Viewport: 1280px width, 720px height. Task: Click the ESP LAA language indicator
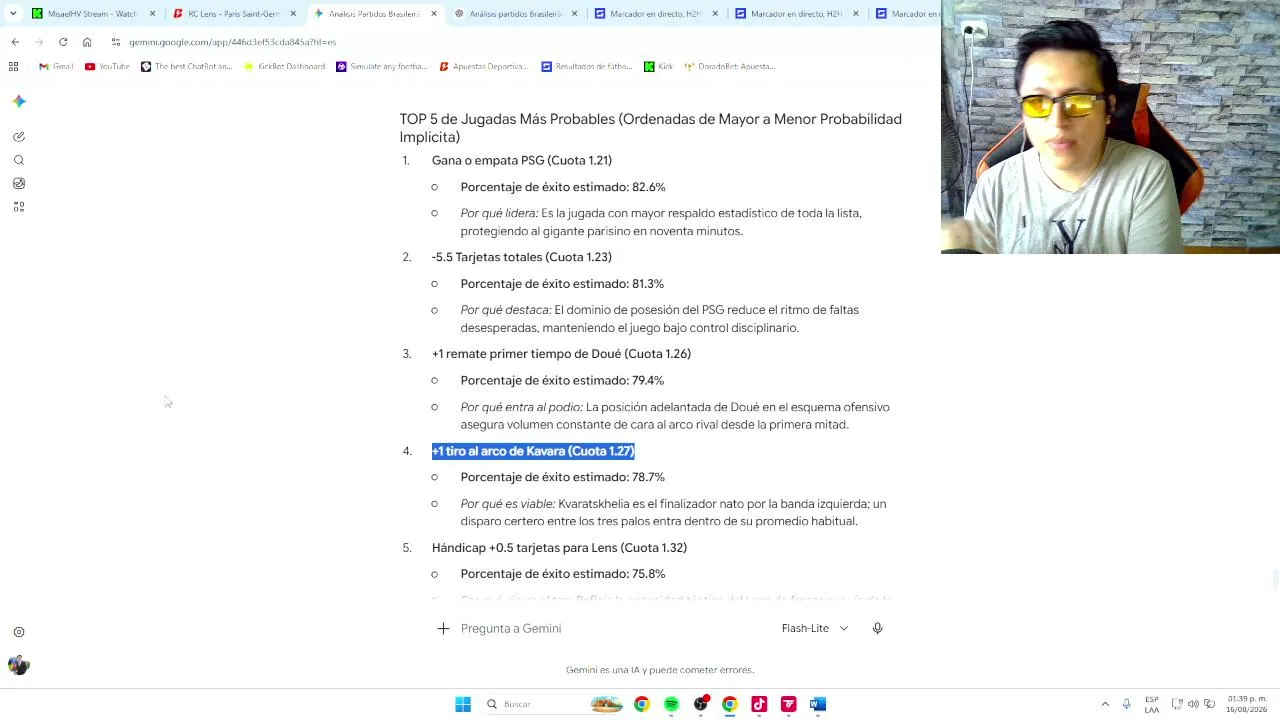1152,704
